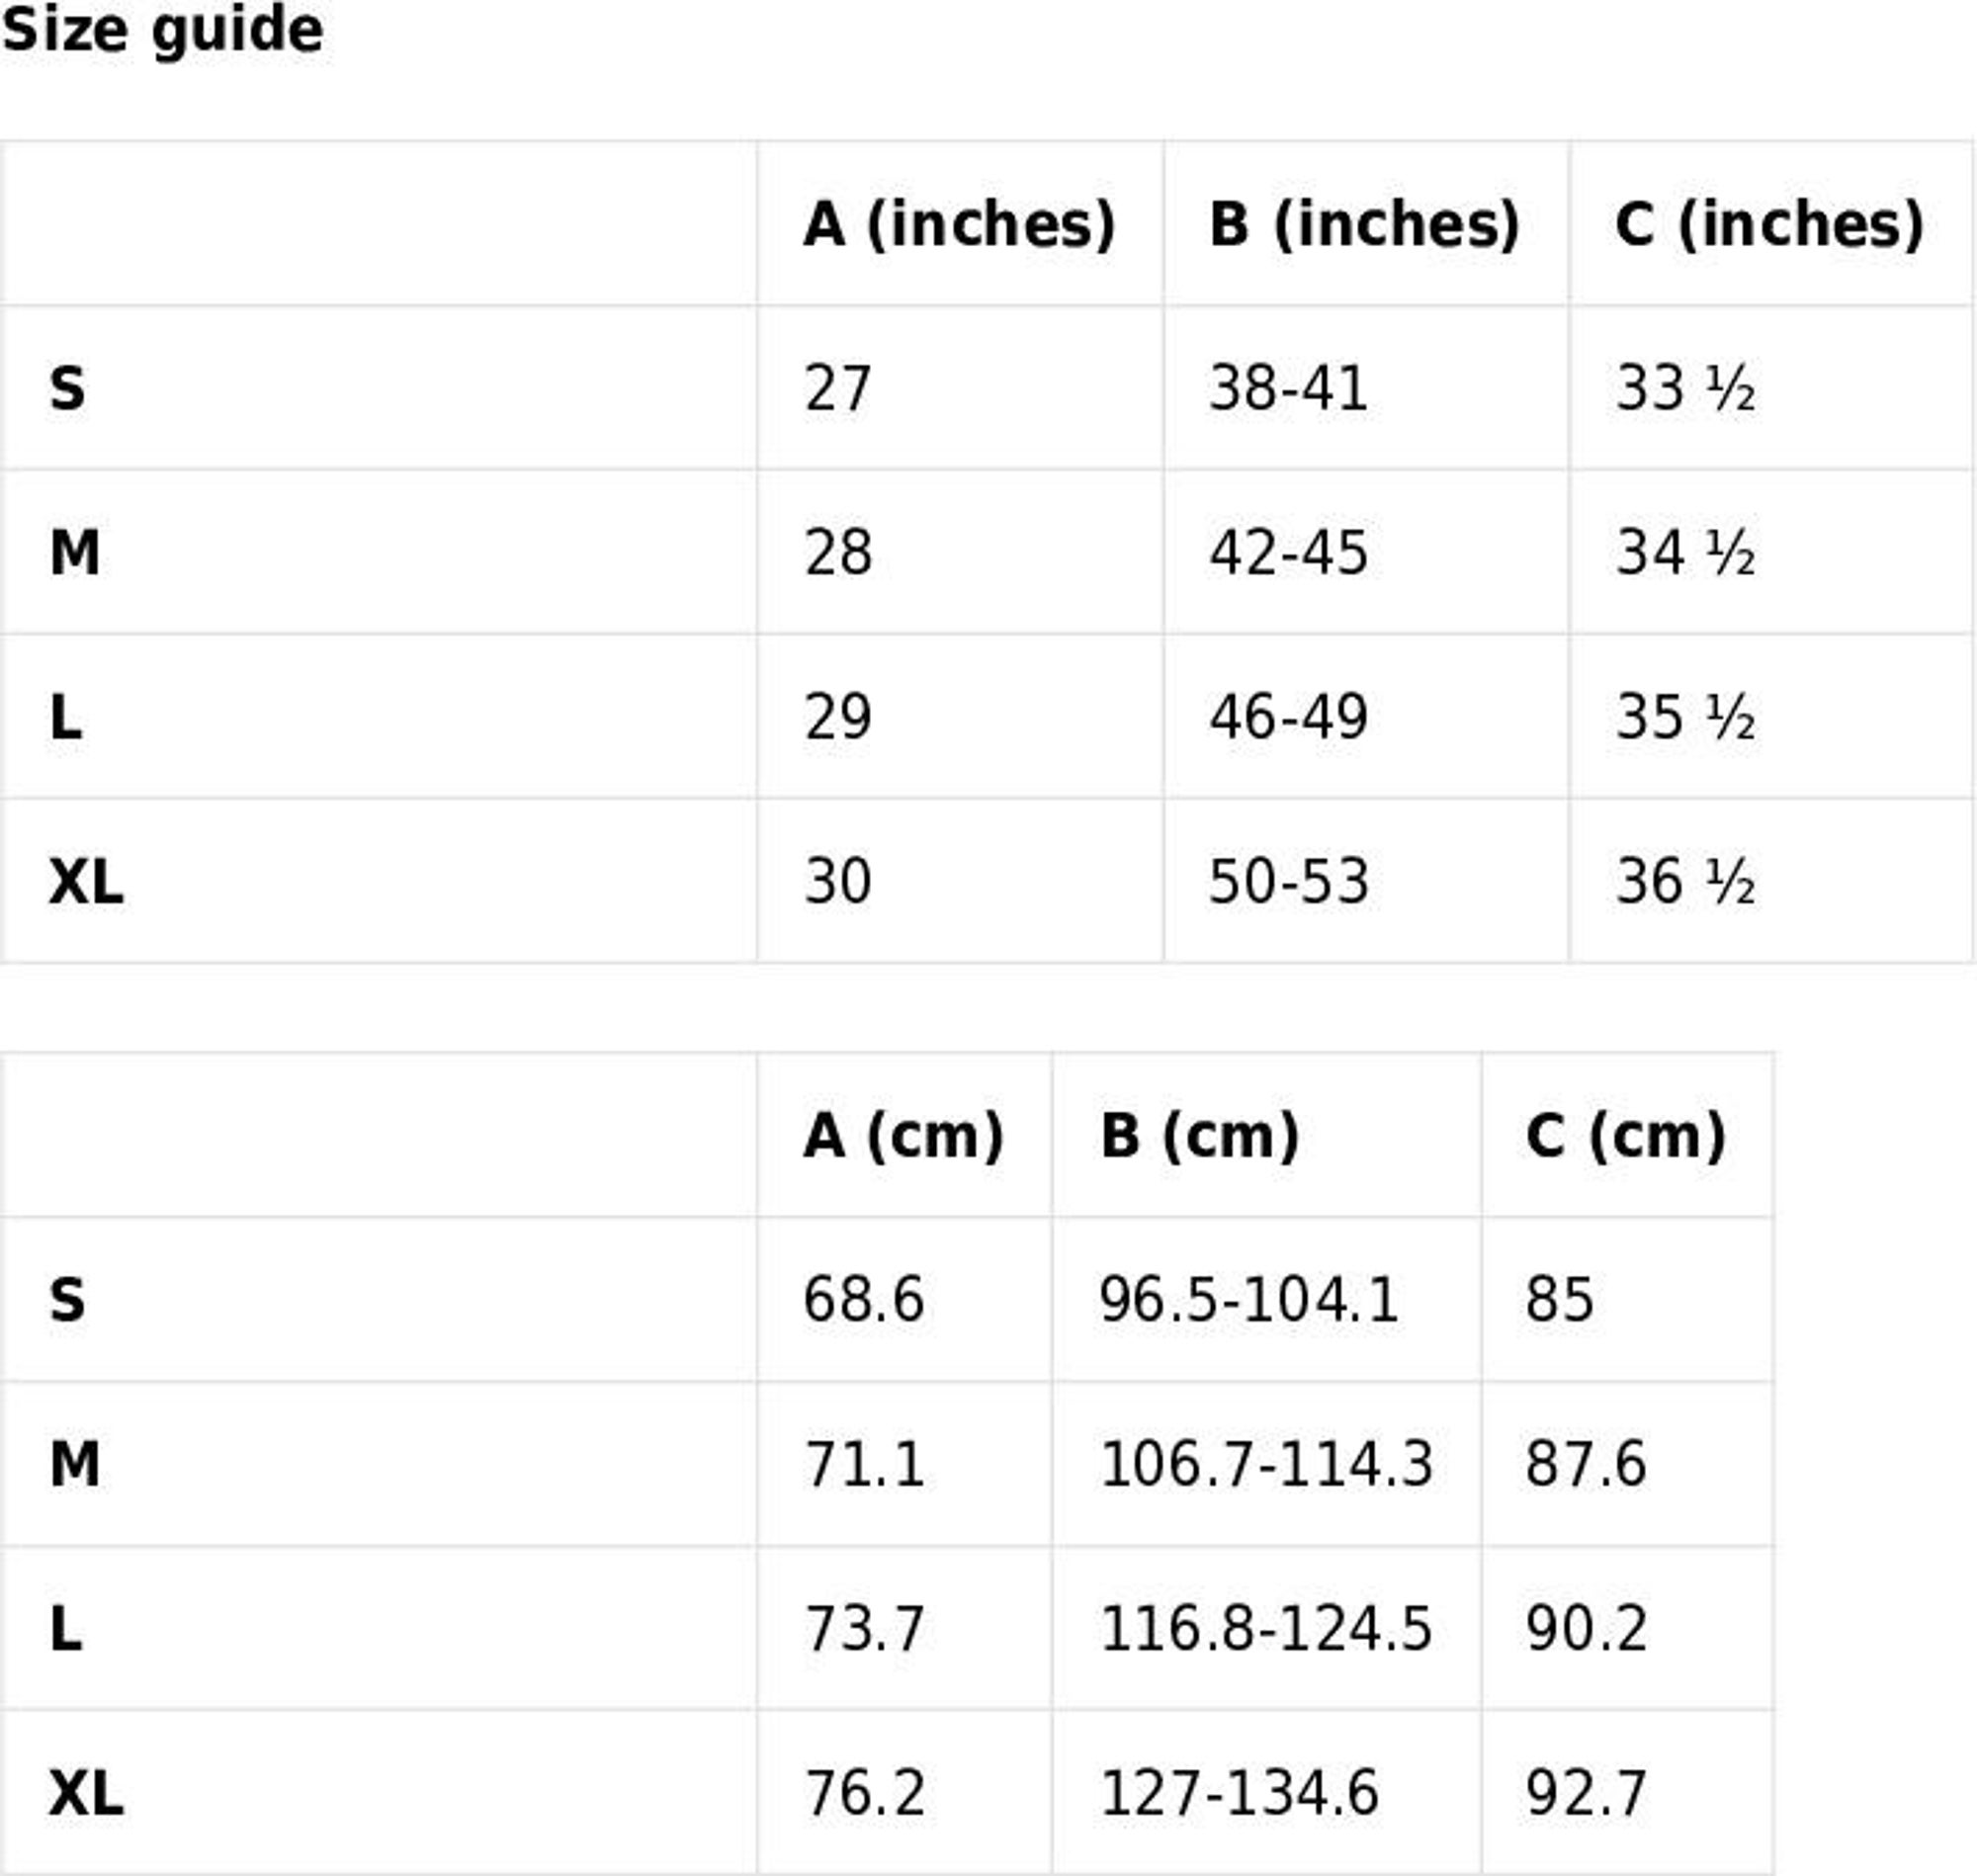Click the C (cm) column header
Image resolution: width=1977 pixels, height=1876 pixels.
tap(1625, 1137)
